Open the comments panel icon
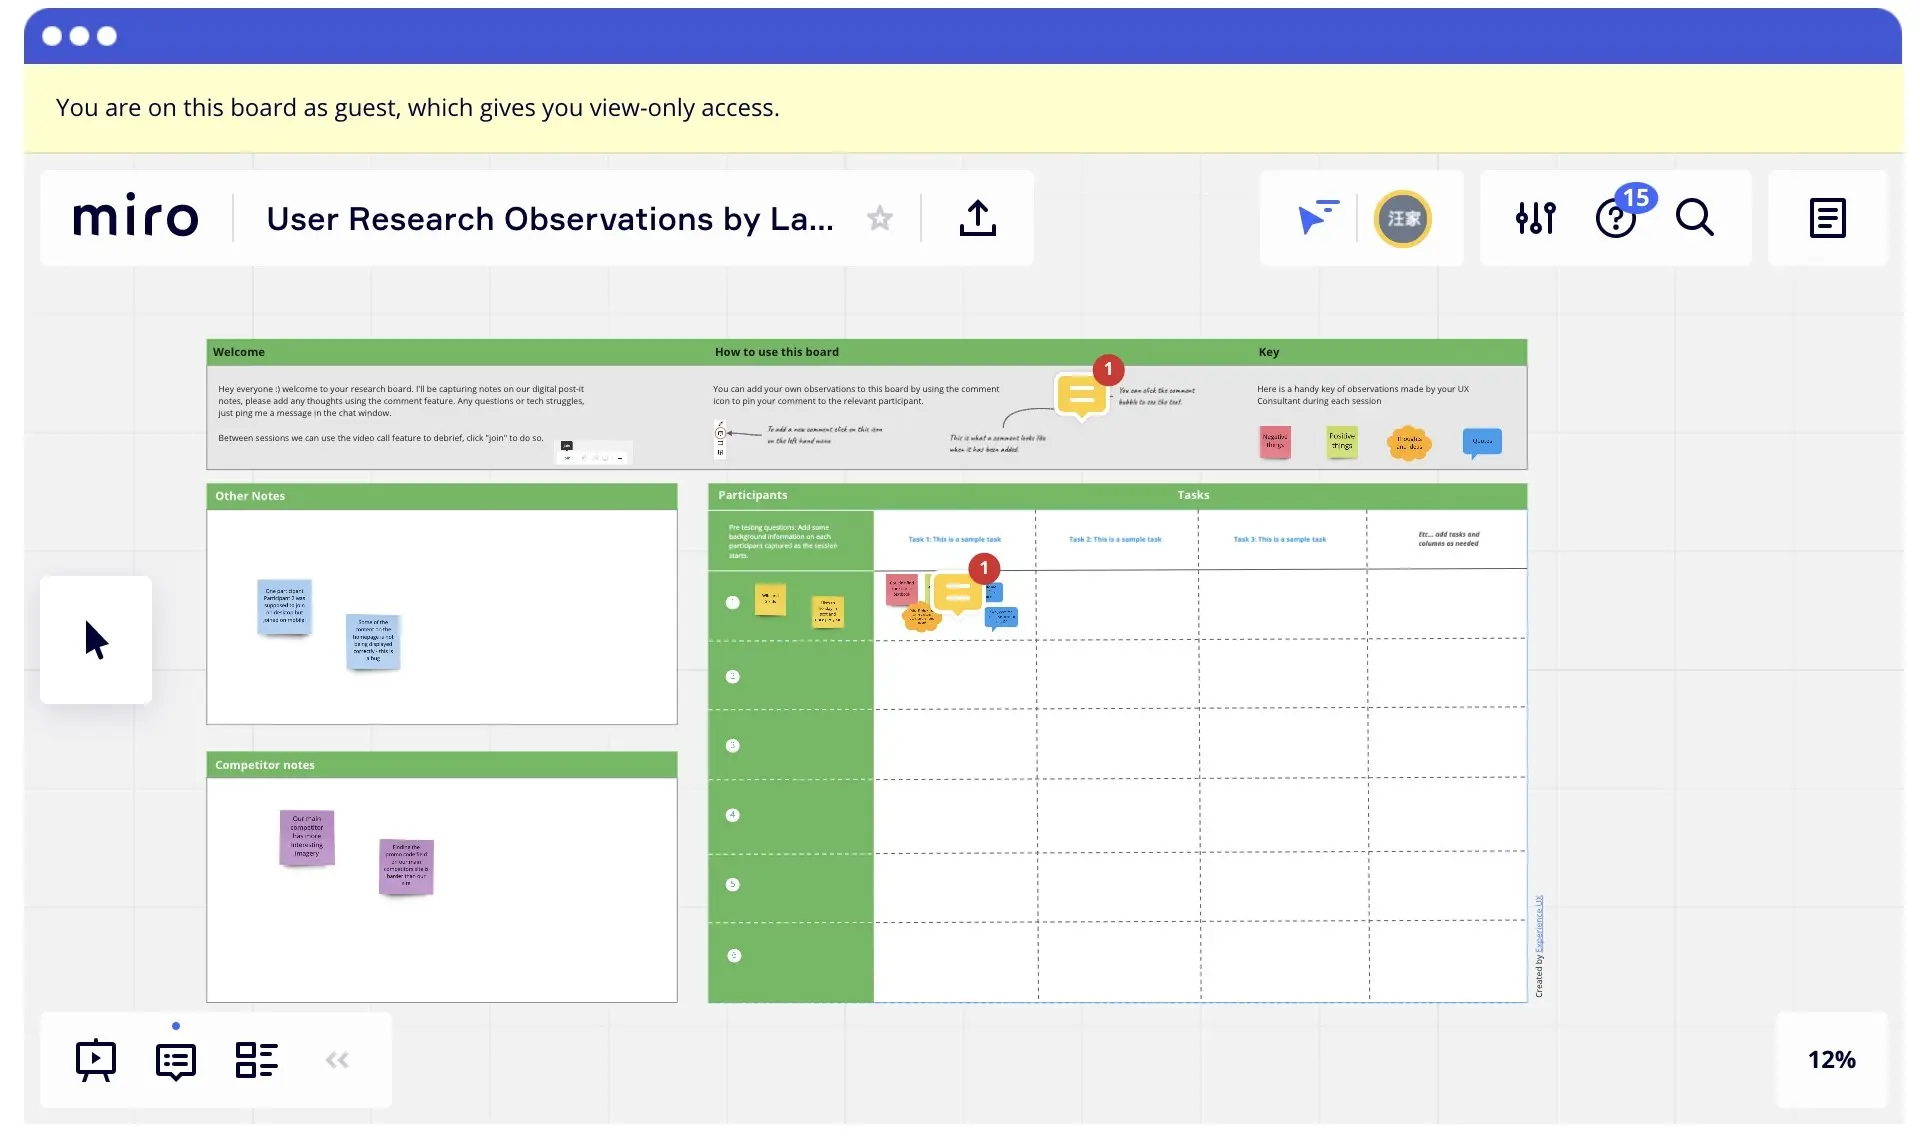 coord(176,1061)
